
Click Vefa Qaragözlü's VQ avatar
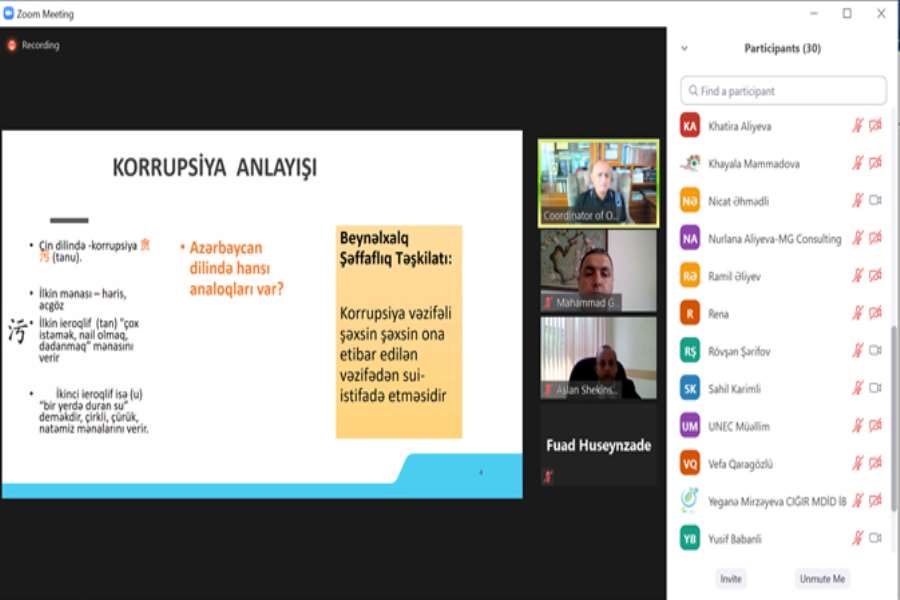click(690, 463)
